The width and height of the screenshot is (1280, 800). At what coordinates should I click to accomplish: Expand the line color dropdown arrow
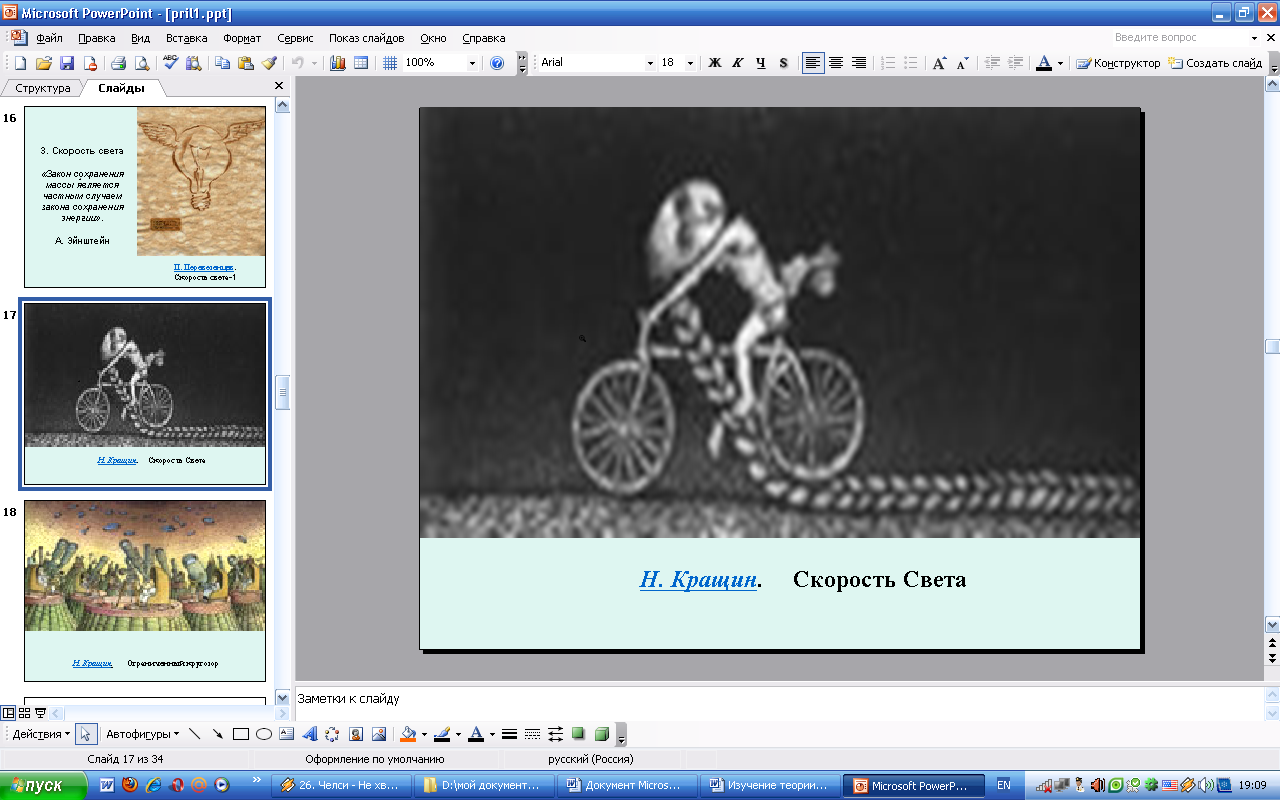click(458, 734)
